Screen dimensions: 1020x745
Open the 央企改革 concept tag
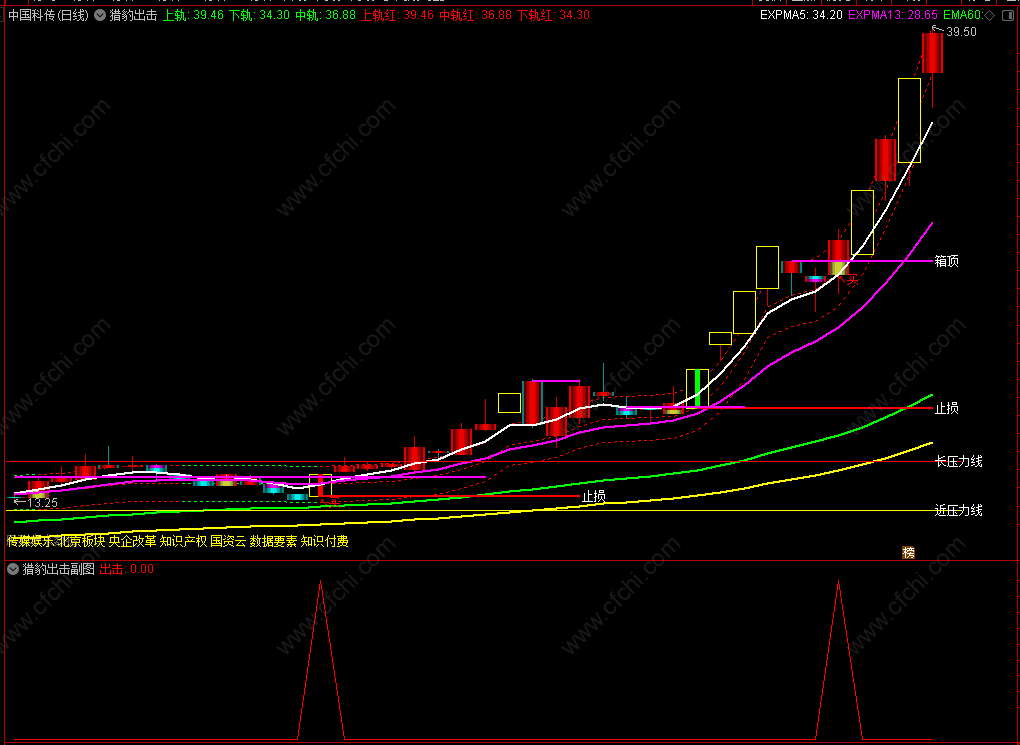click(x=133, y=541)
